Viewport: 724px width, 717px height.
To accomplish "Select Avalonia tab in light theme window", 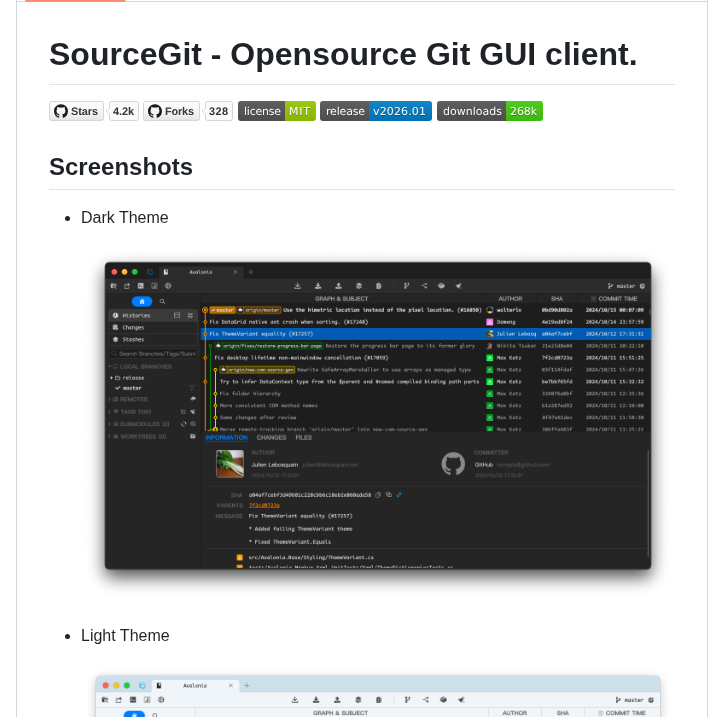I will click(194, 686).
